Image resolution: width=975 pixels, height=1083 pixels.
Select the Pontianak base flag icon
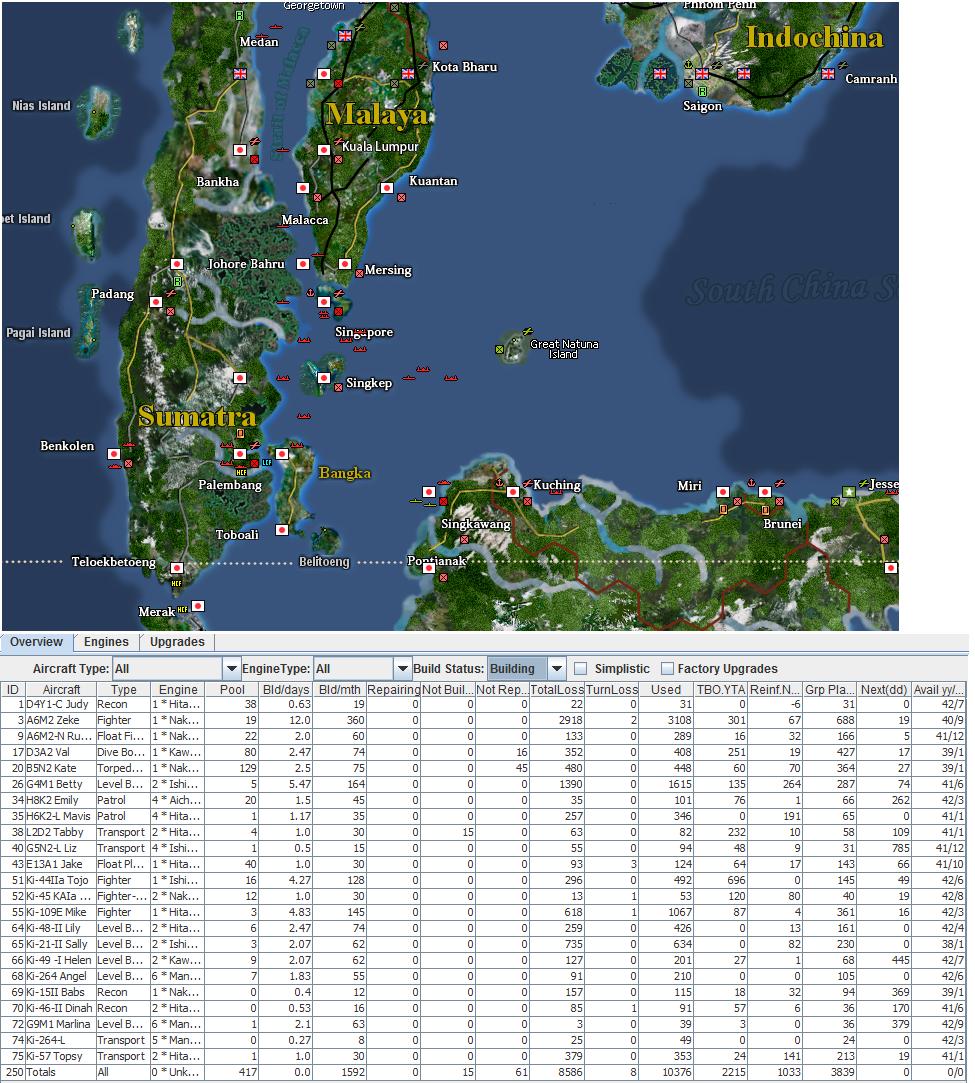[429, 568]
